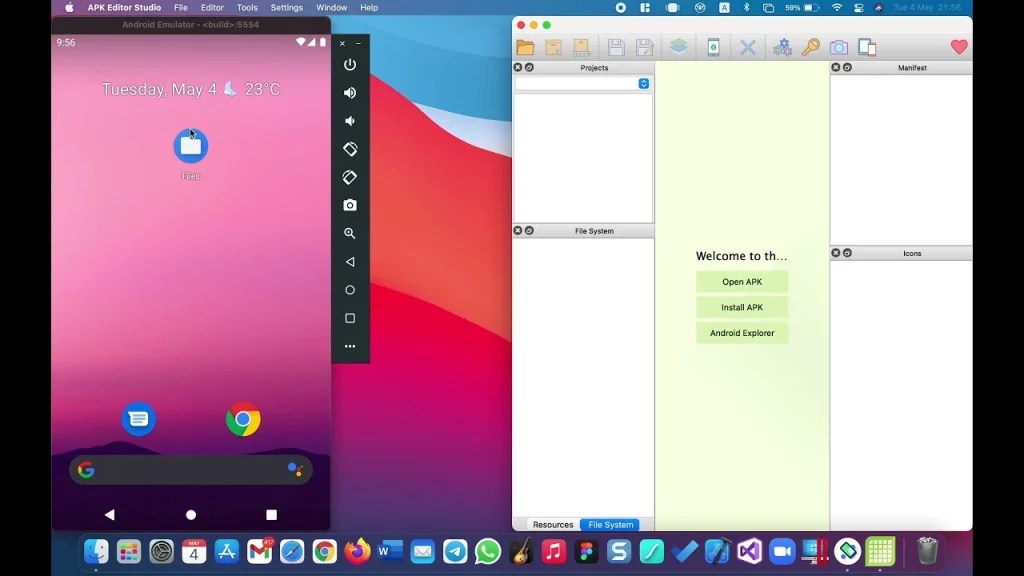
Task: Click the Save APK As toolbar icon
Action: [x=643, y=46]
